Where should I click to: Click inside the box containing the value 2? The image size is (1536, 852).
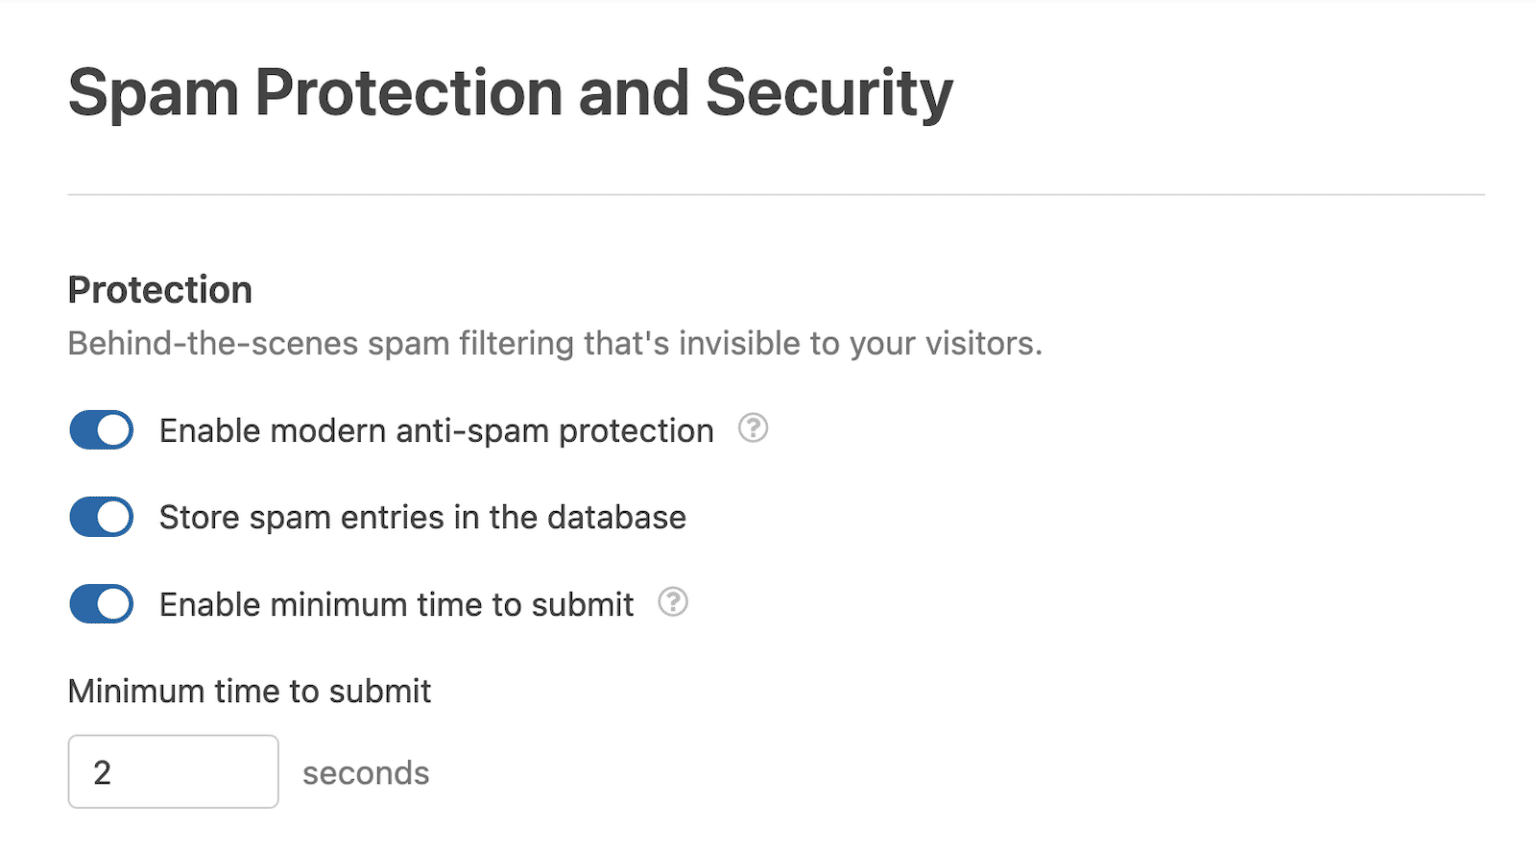(x=172, y=771)
